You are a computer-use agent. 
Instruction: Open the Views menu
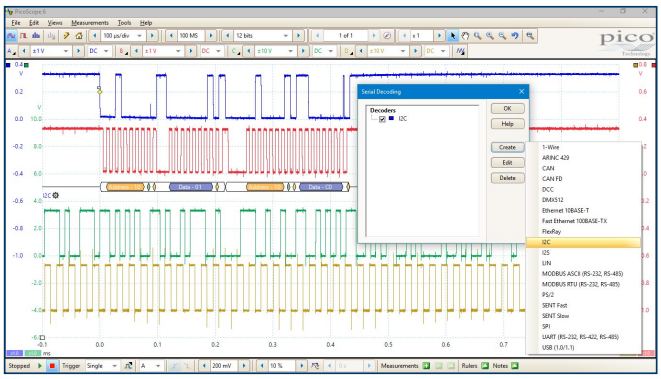click(x=55, y=23)
